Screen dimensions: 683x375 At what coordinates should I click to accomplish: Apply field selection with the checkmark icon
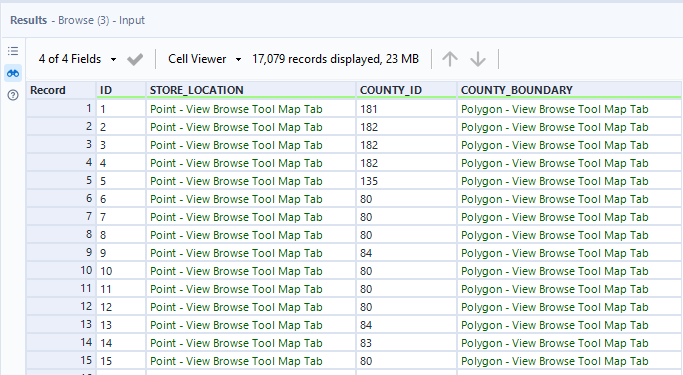pos(135,59)
